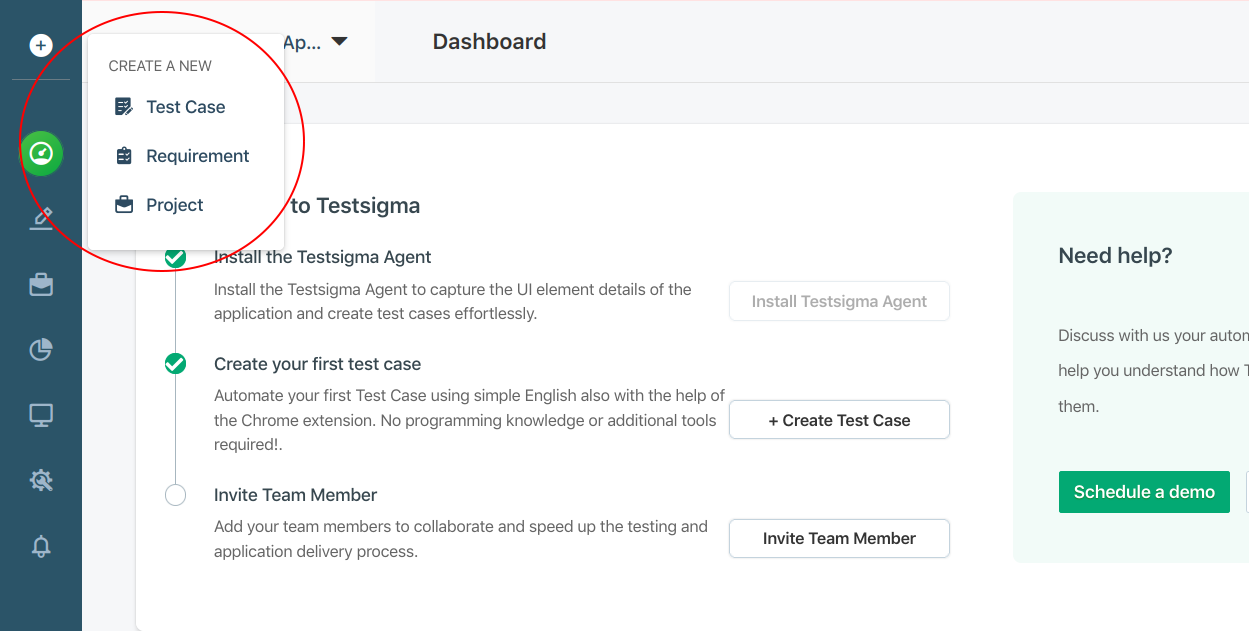The width and height of the screenshot is (1249, 631).
Task: Open the pie chart reports icon
Action: 41,350
